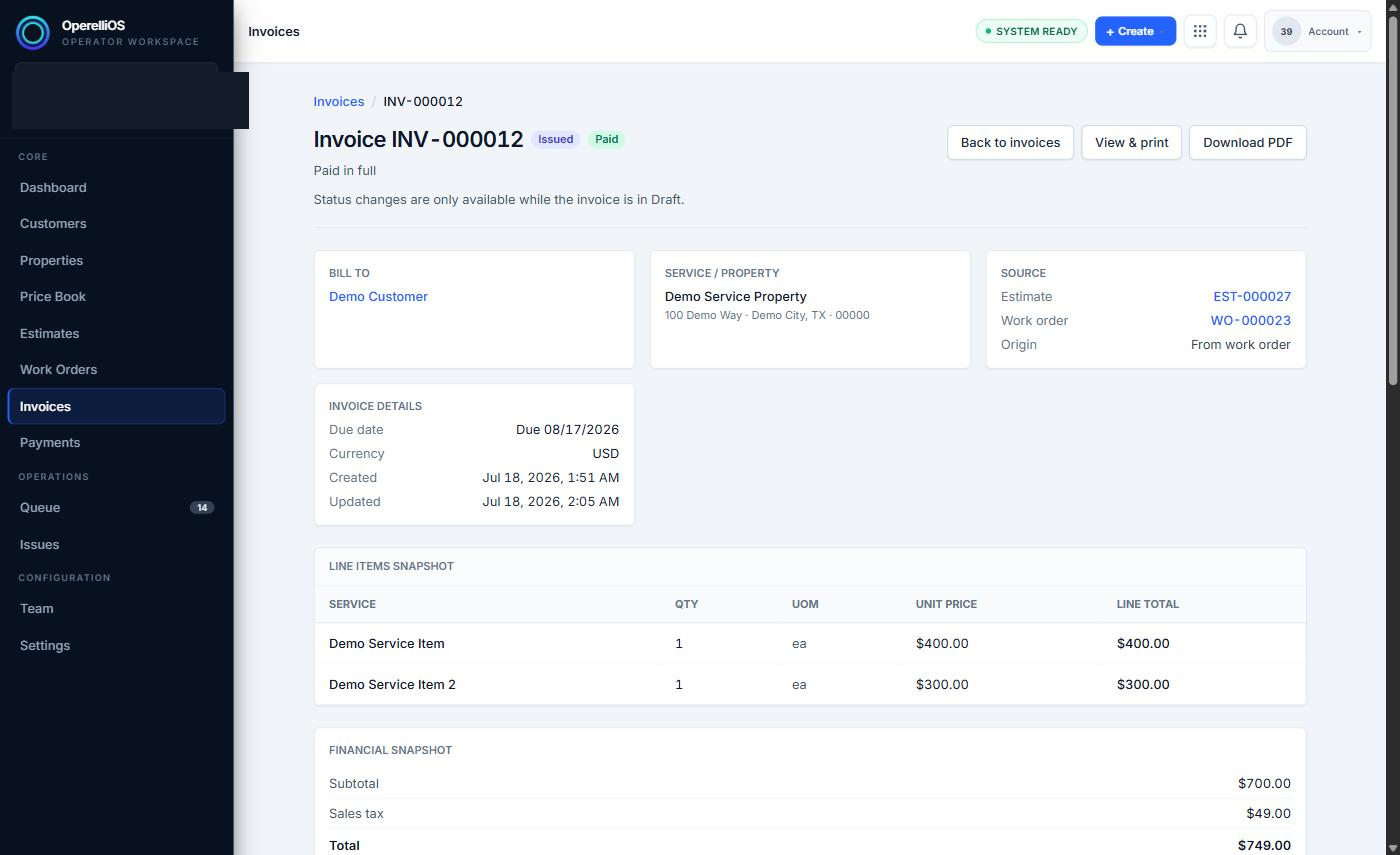Click the Subtotal $700.00 amount
Image resolution: width=1400 pixels, height=855 pixels.
(1264, 783)
